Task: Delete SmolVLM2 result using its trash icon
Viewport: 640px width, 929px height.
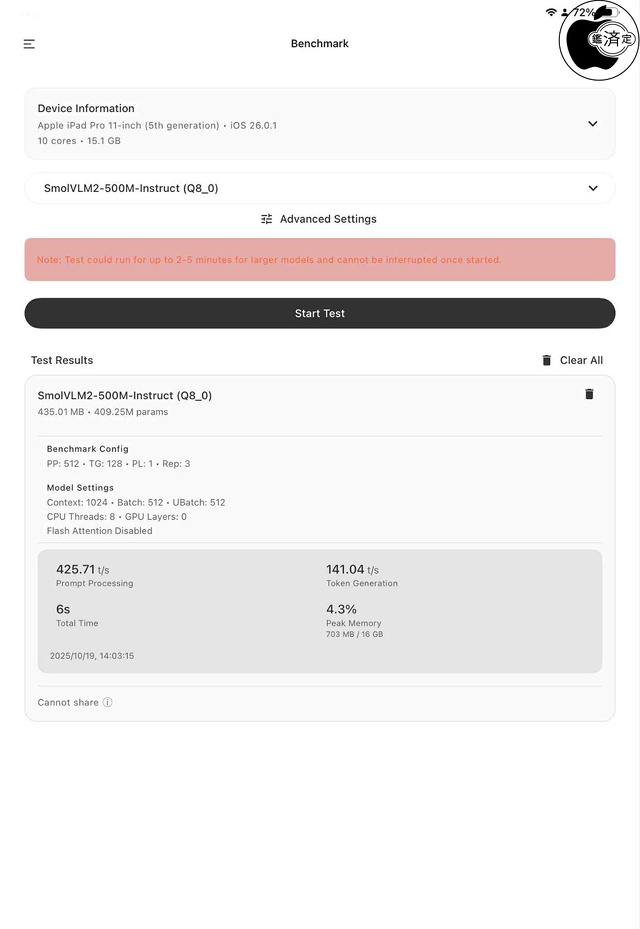Action: pos(589,395)
